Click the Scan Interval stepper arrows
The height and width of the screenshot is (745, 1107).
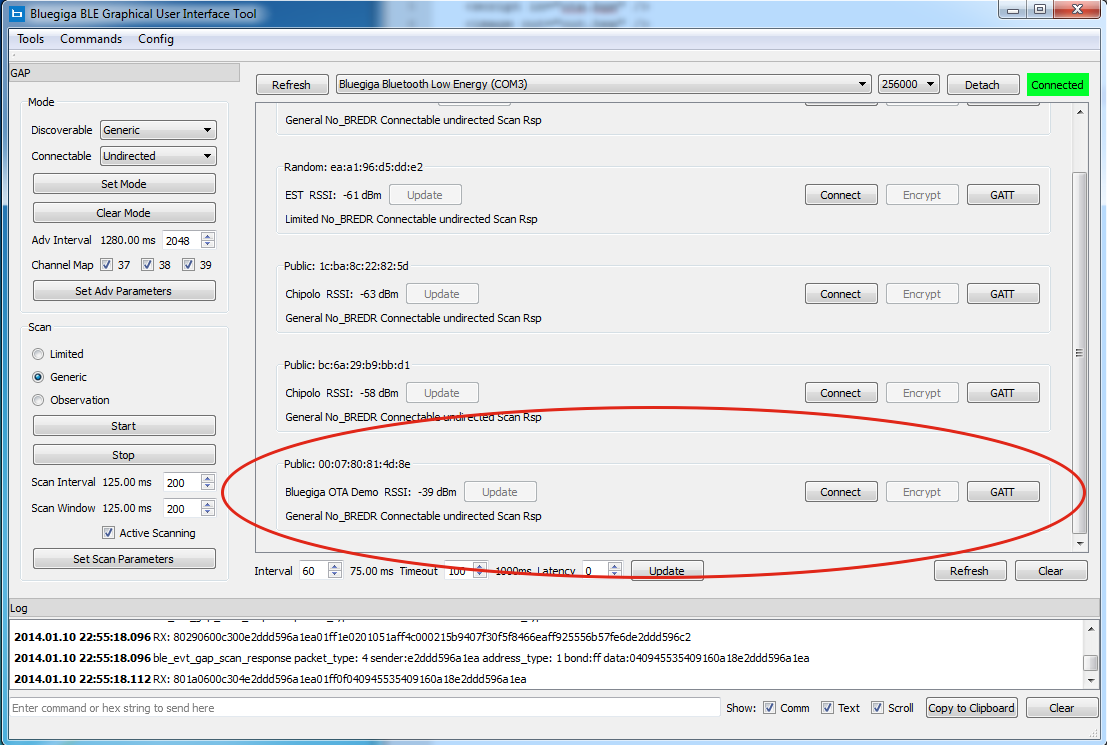[208, 482]
